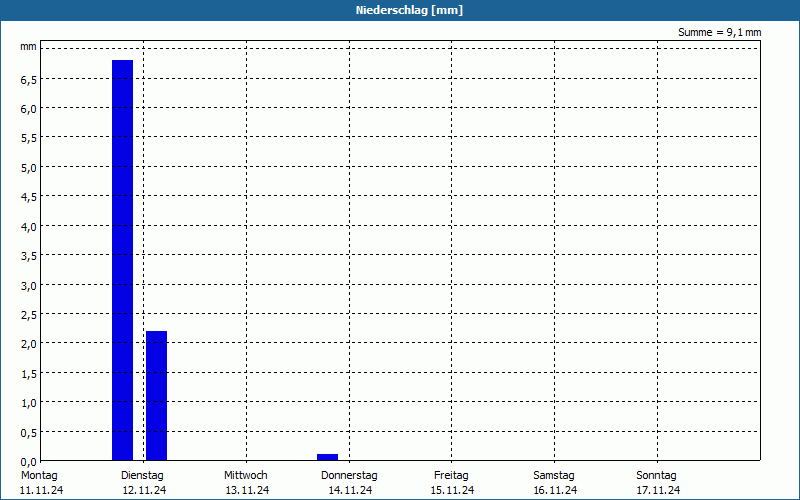Click the Mittwoch axis label

coord(245,476)
